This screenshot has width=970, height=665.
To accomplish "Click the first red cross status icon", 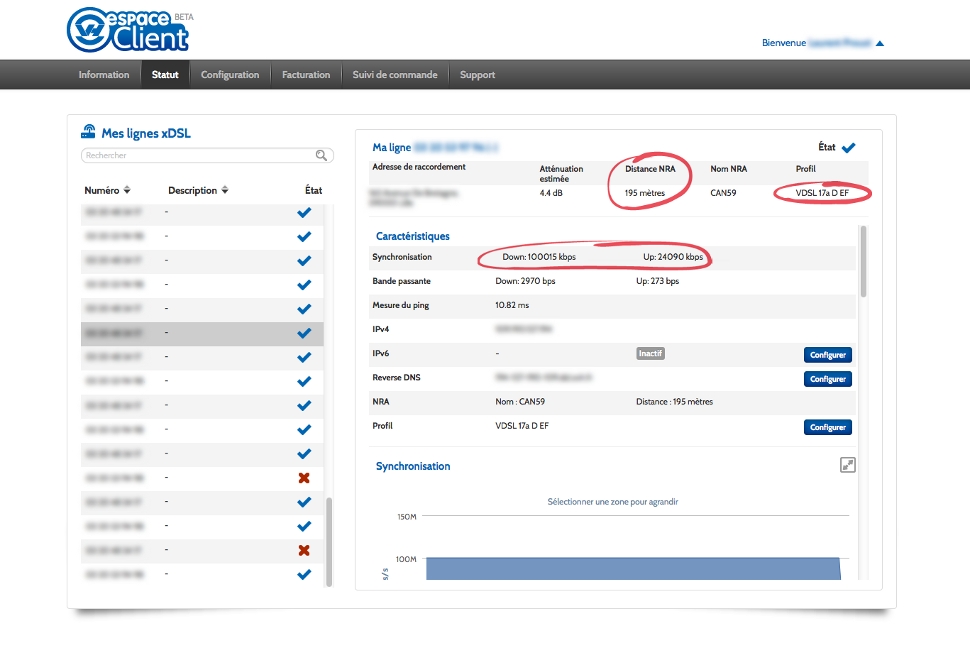I will 304,478.
